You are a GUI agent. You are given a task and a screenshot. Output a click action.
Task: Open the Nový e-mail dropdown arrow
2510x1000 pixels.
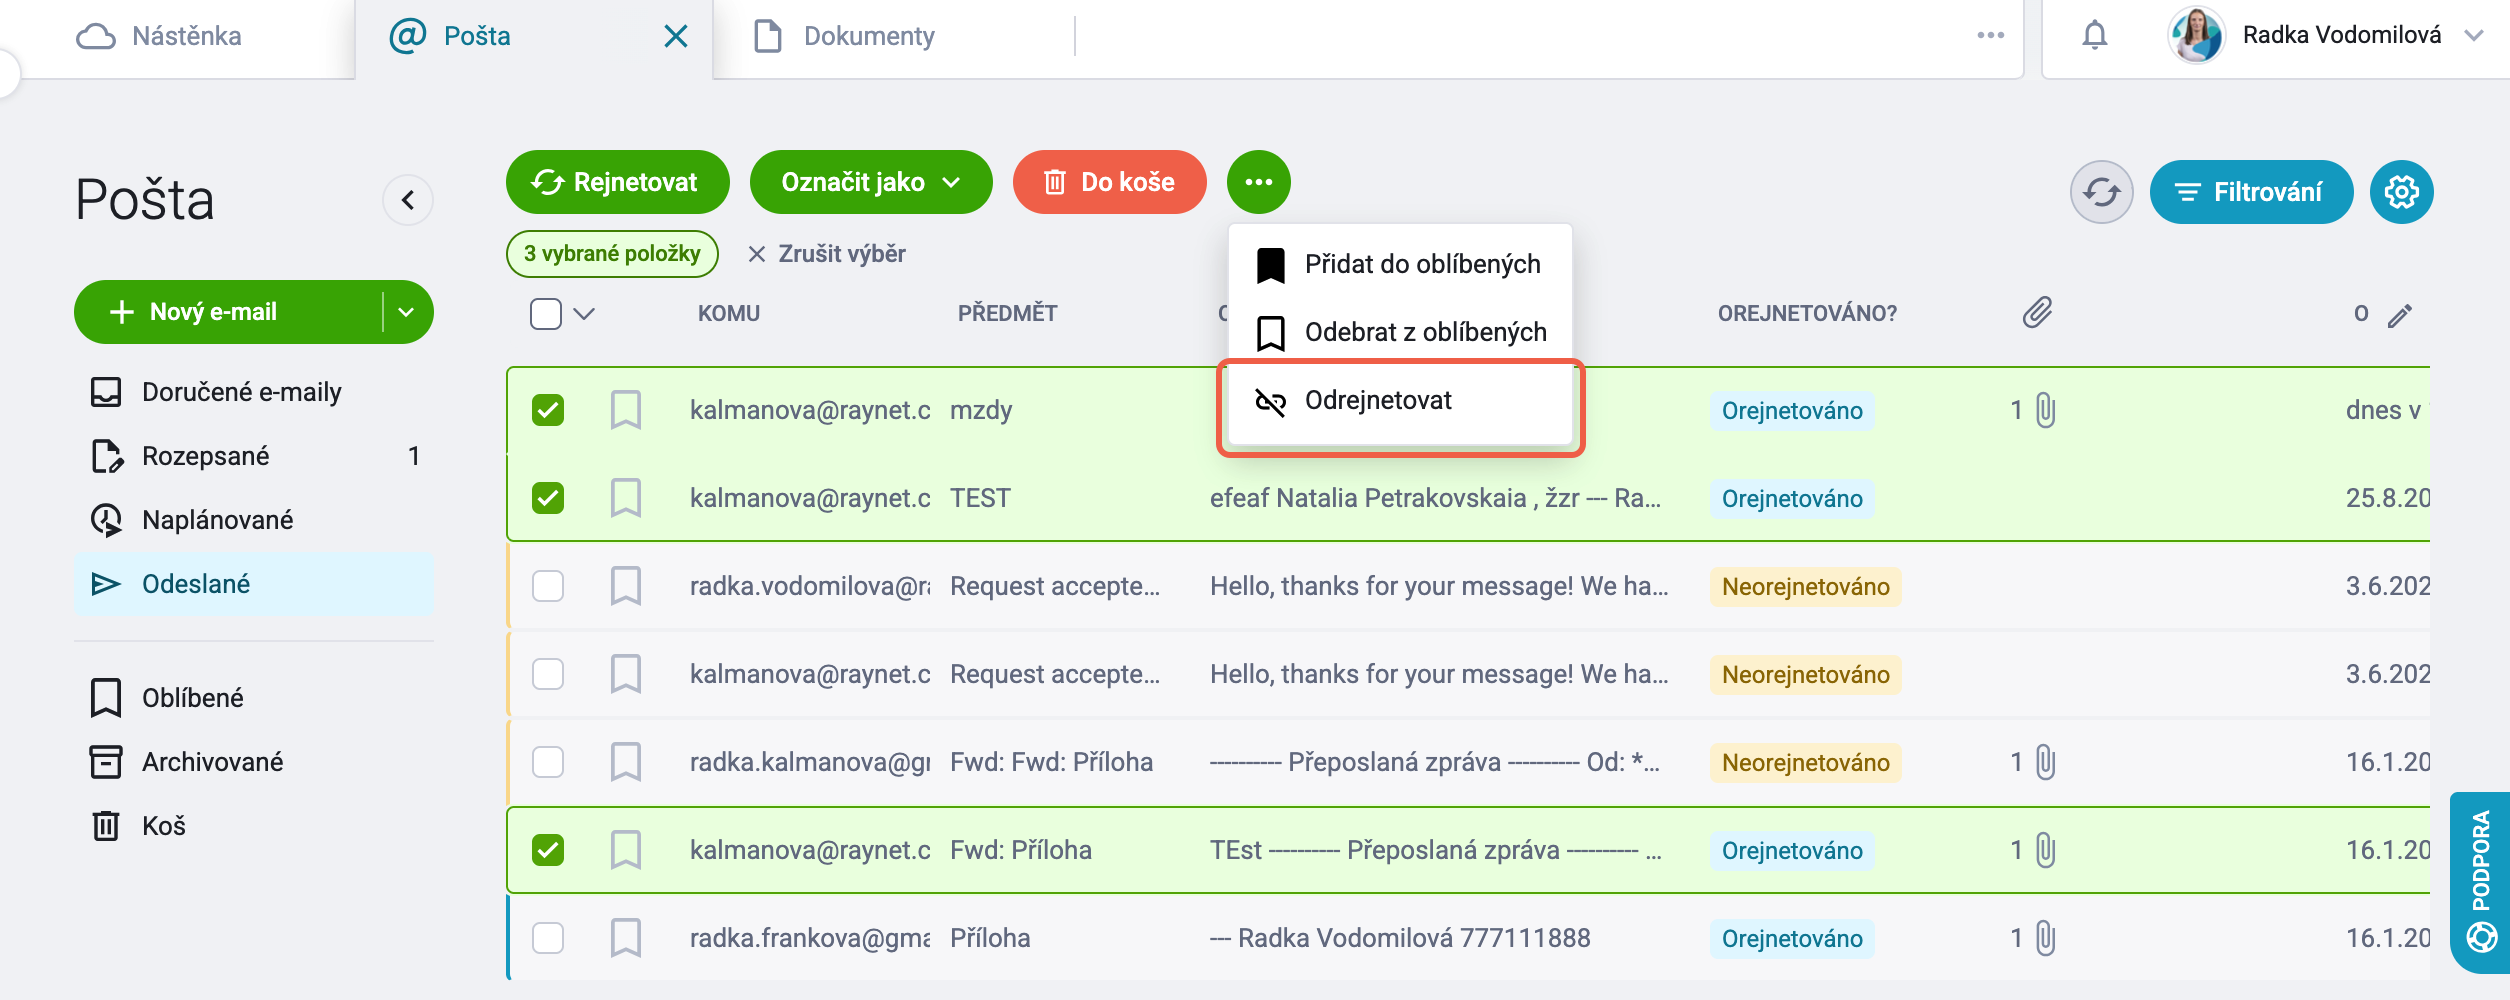coord(407,312)
